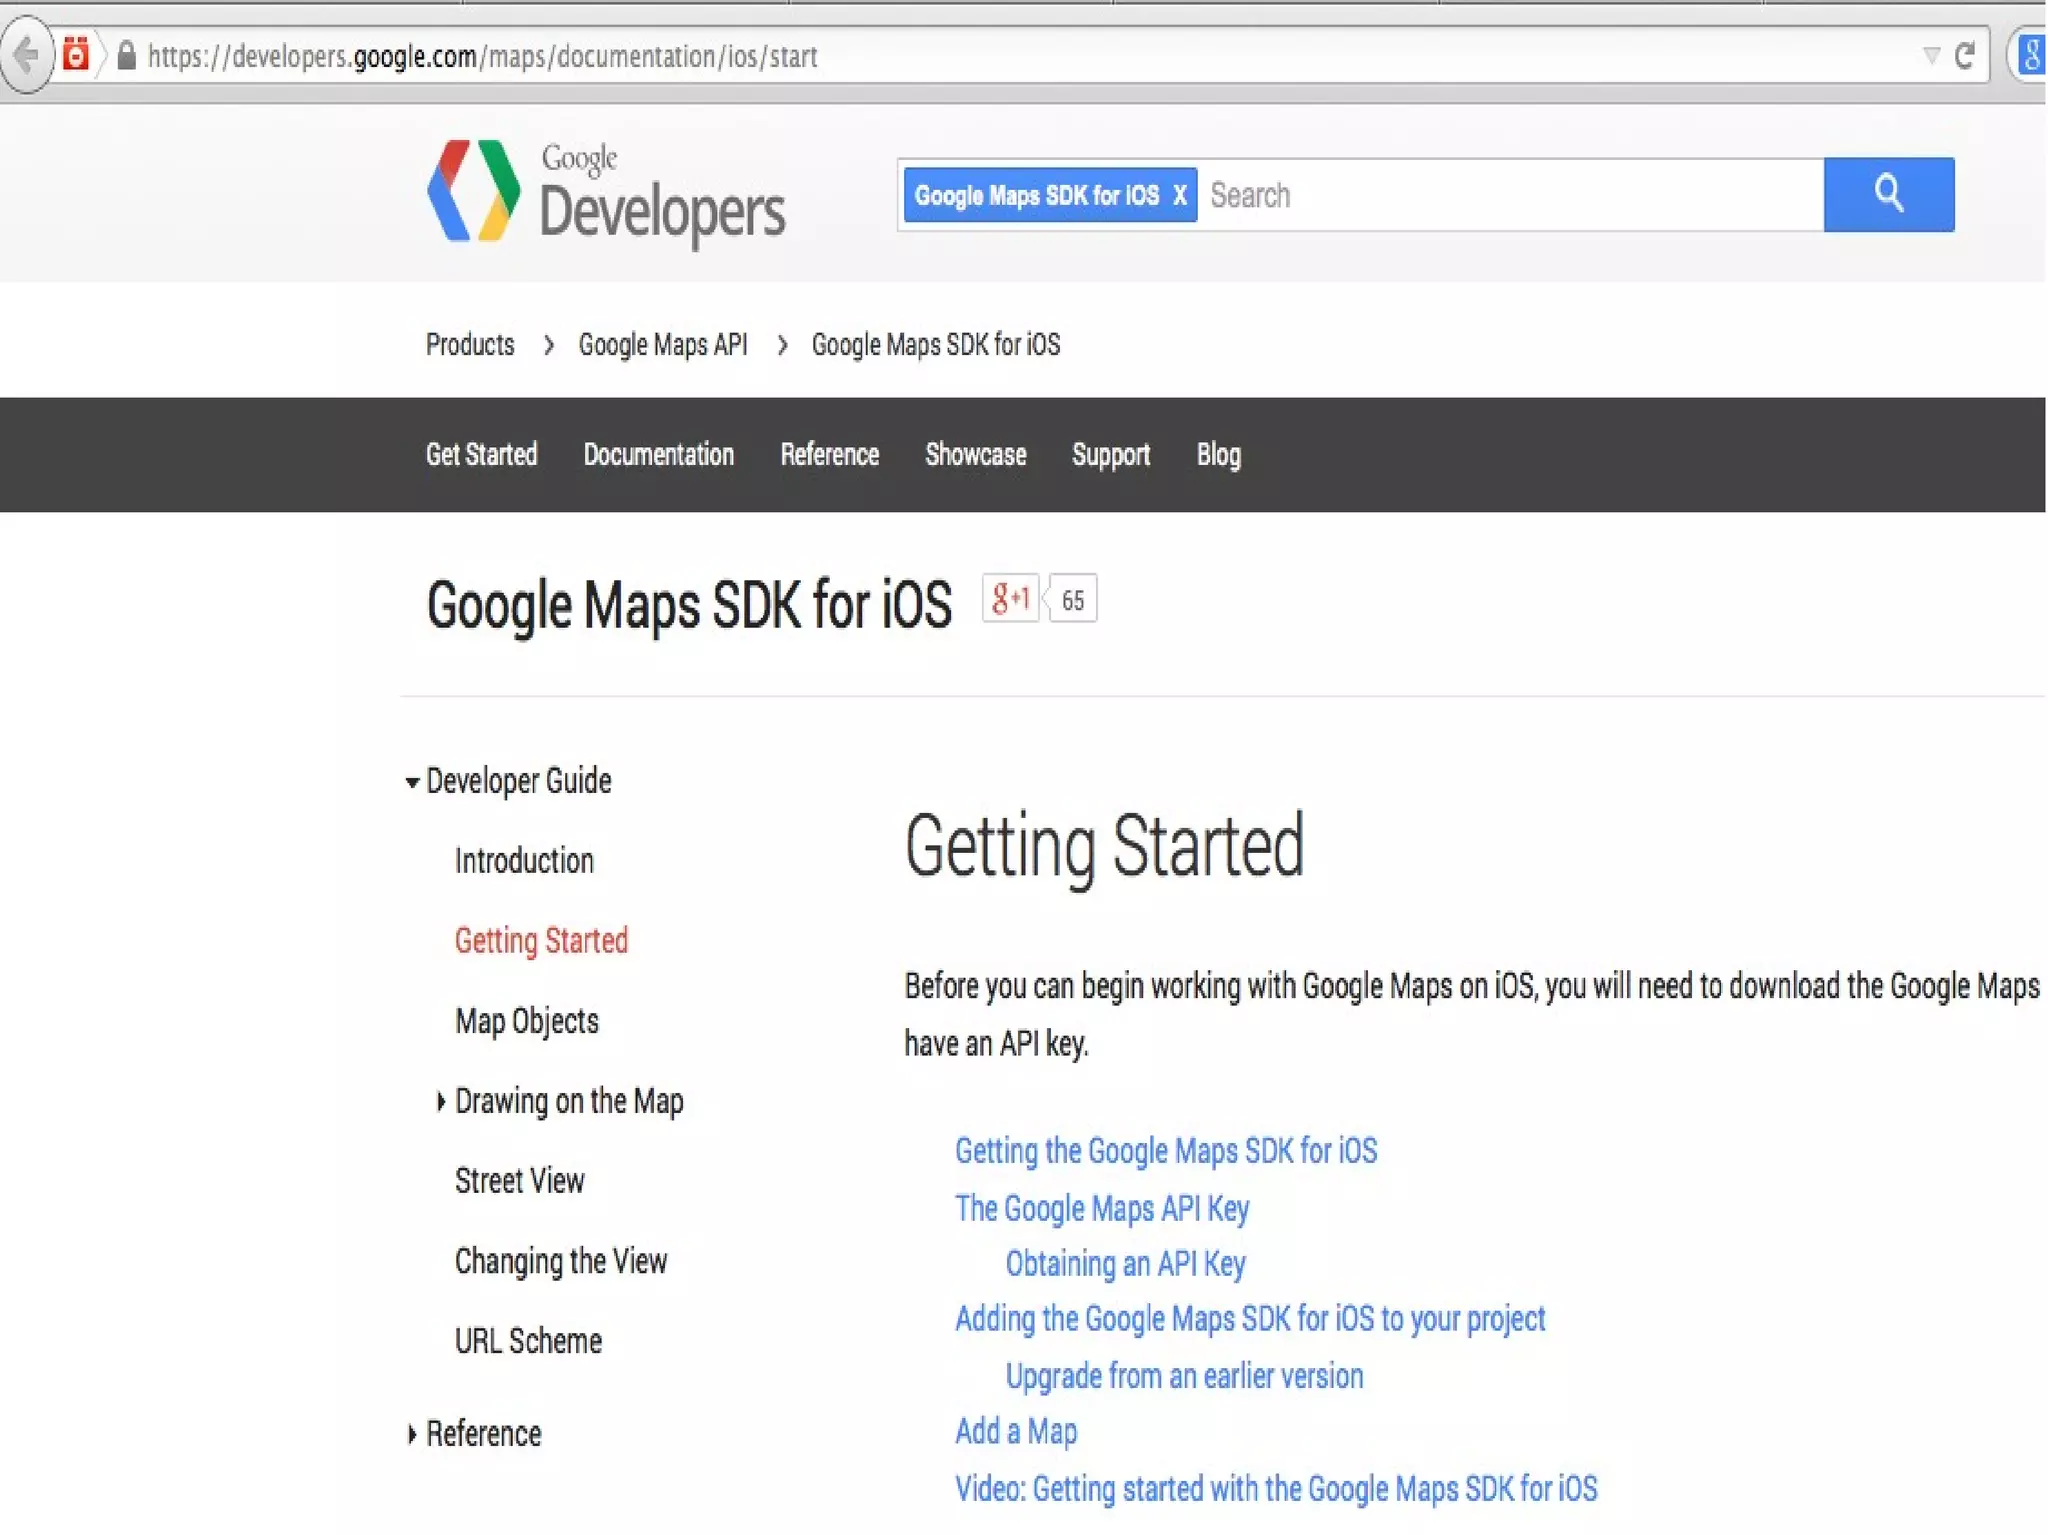2048x1535 pixels.
Task: Click the browser back arrow button
Action: click(x=26, y=54)
